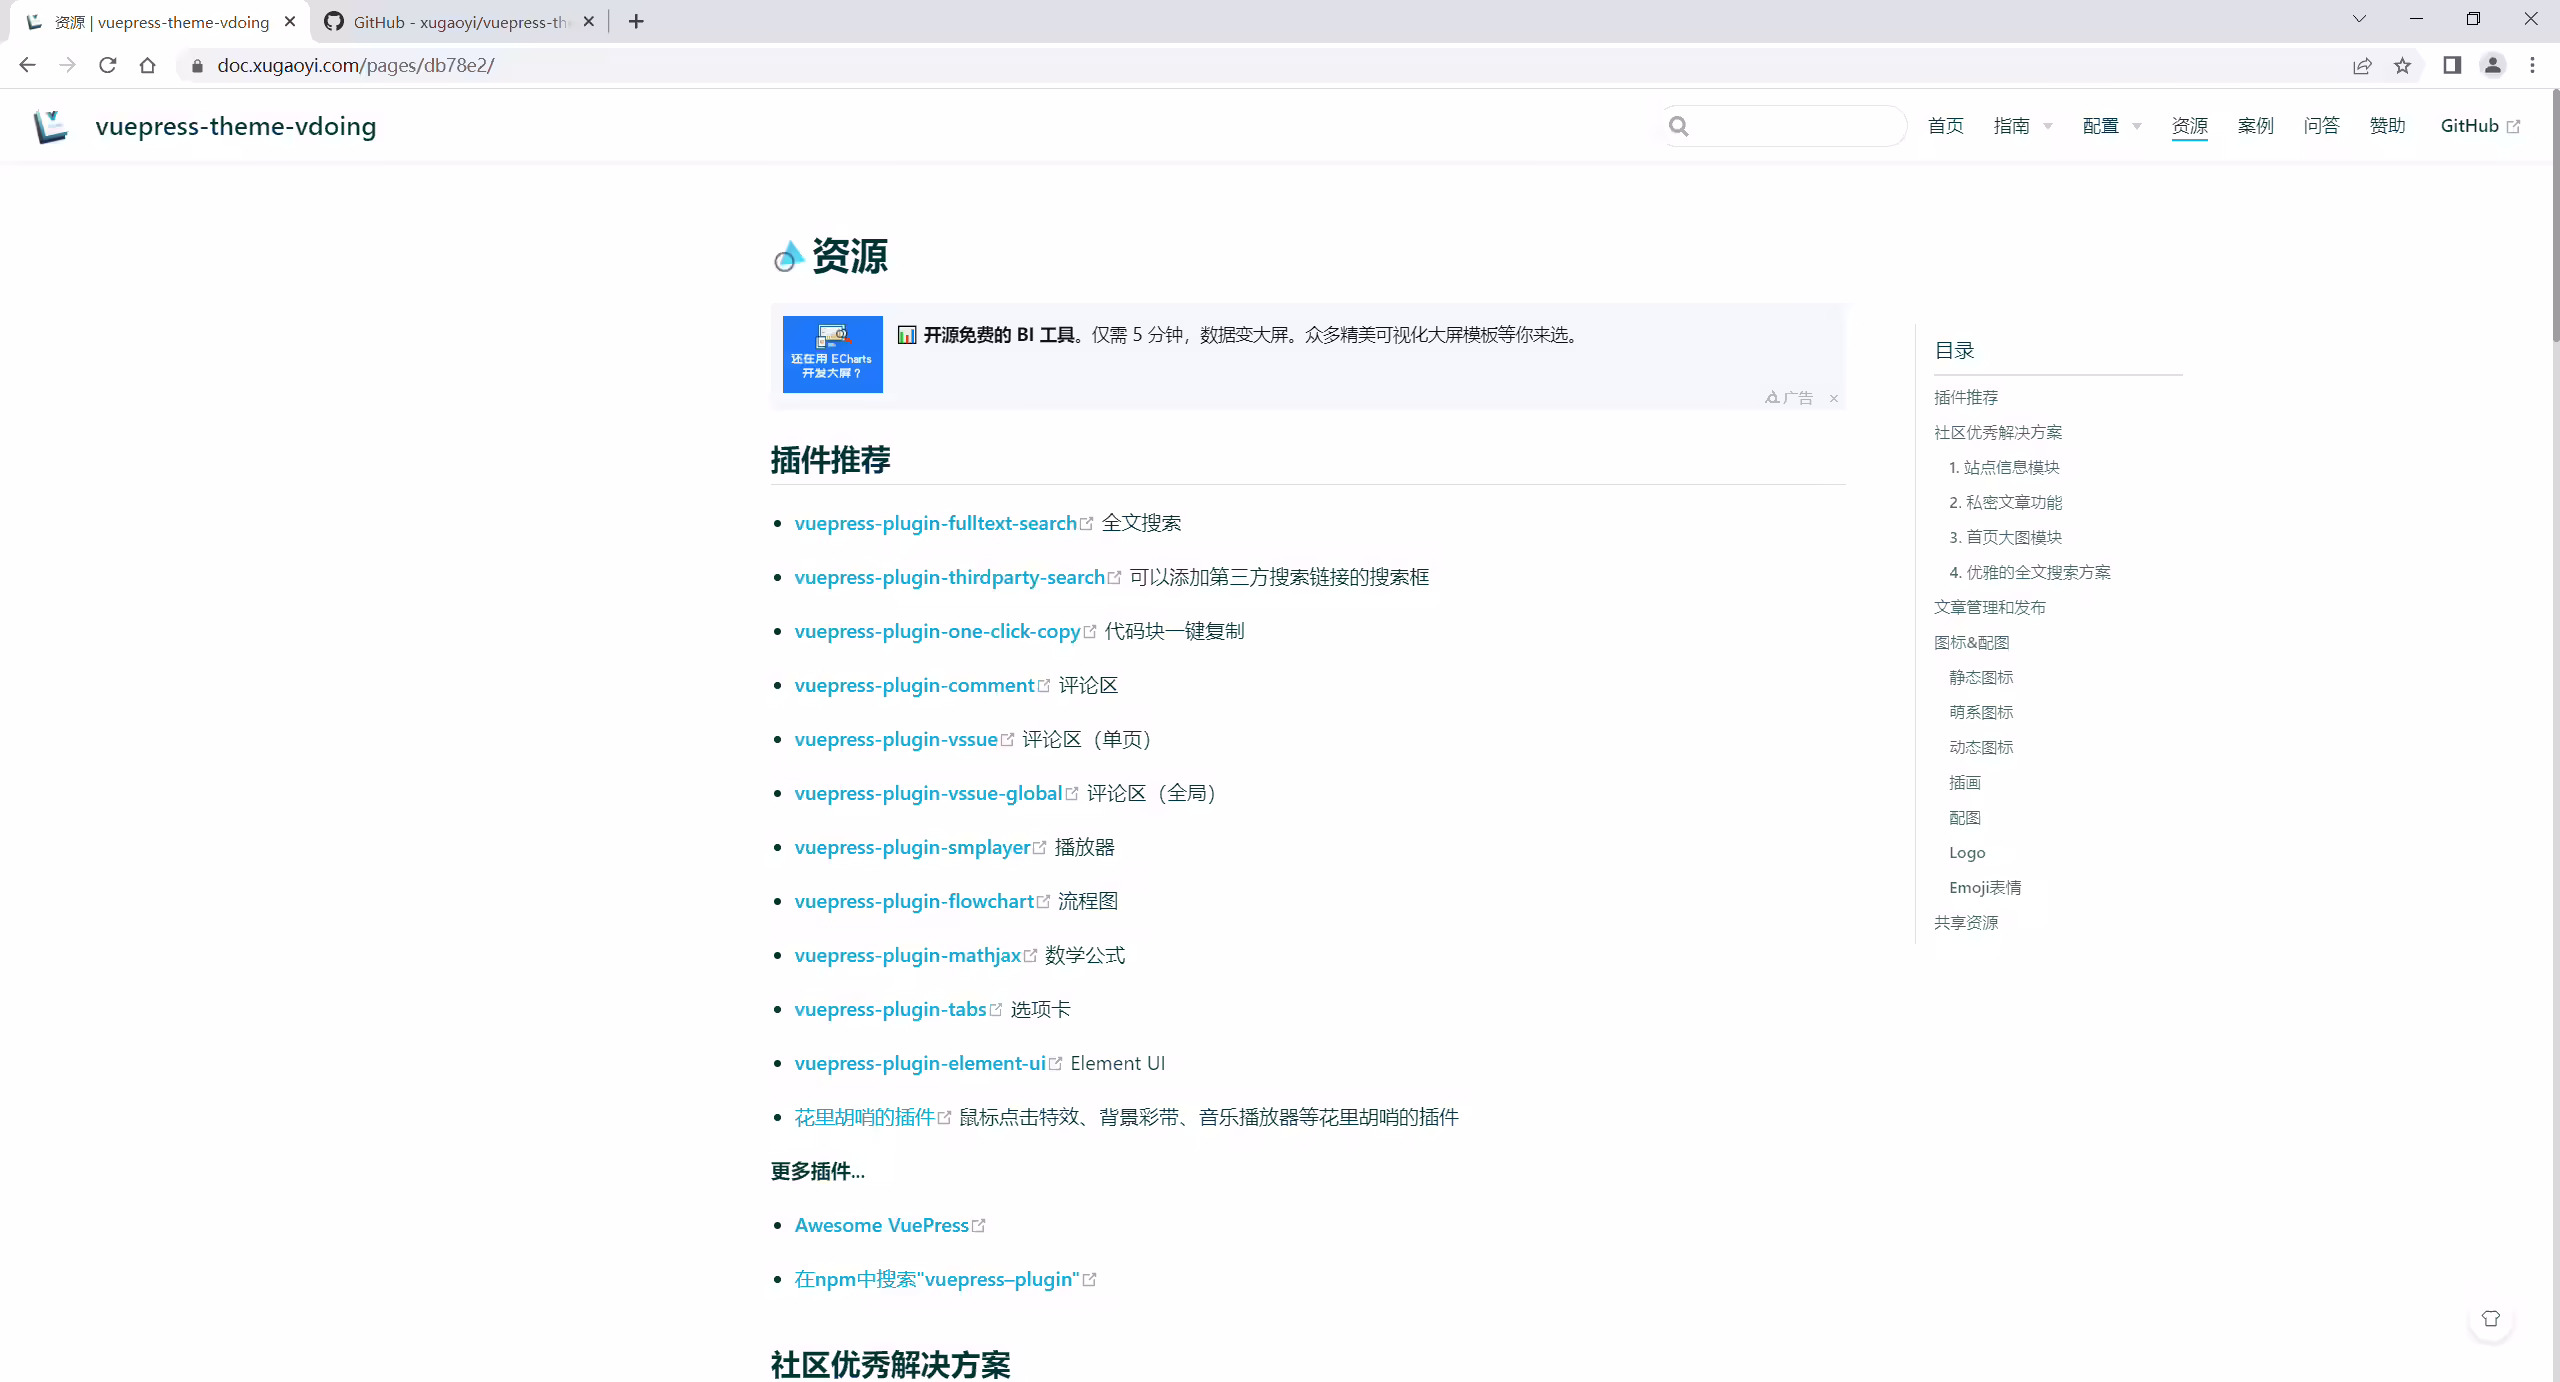Screen dimensions: 2560x1382
Task: Open a new browser tab
Action: click(636, 21)
